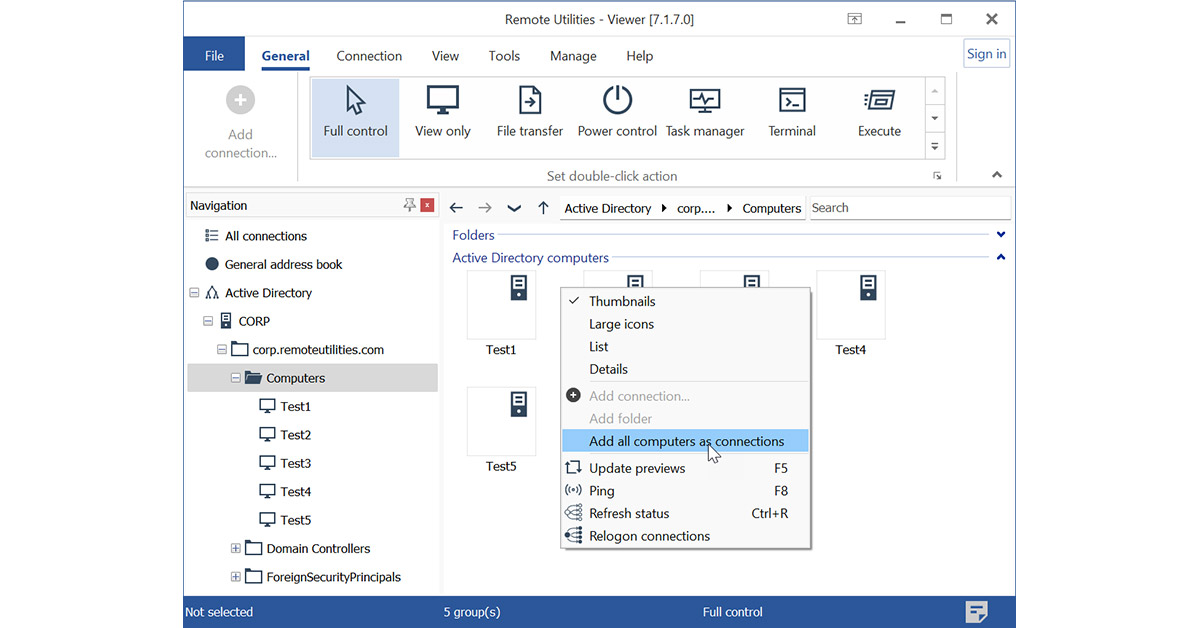Open the Connection ribbon tab
This screenshot has width=1200, height=628.
[369, 56]
